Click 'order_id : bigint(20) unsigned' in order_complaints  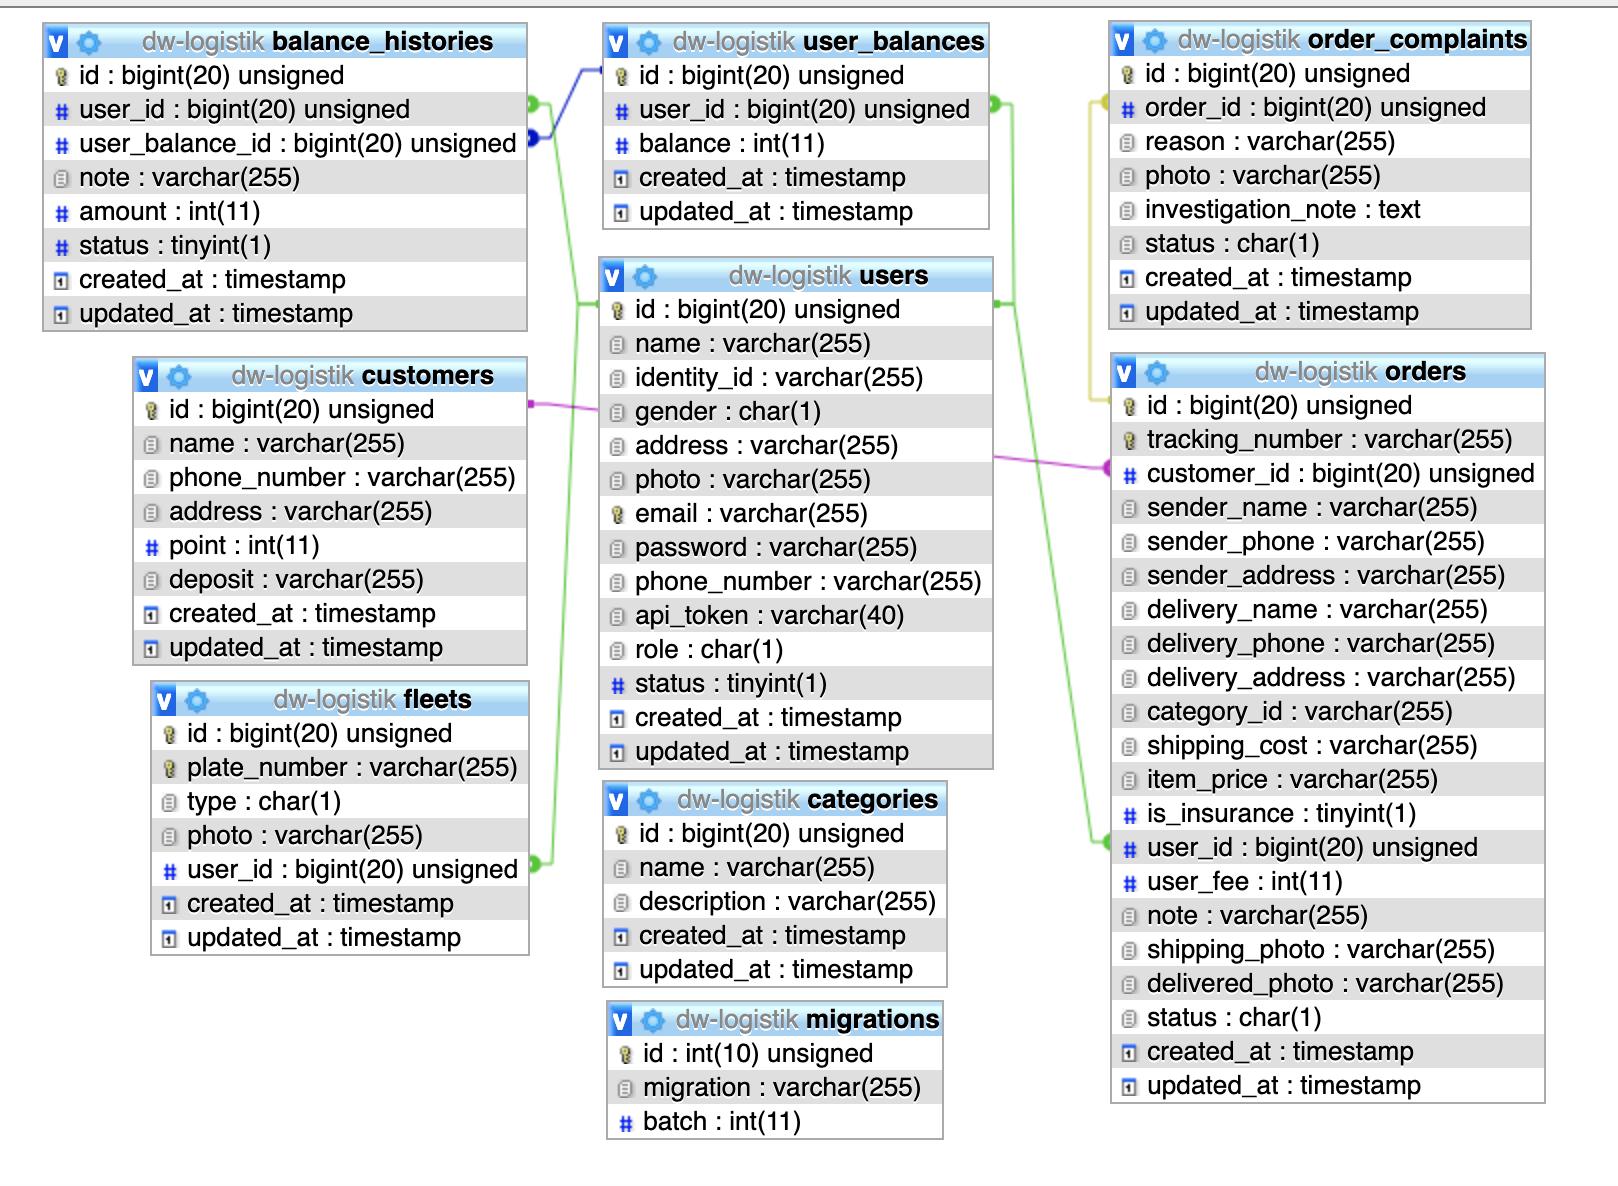(1315, 108)
